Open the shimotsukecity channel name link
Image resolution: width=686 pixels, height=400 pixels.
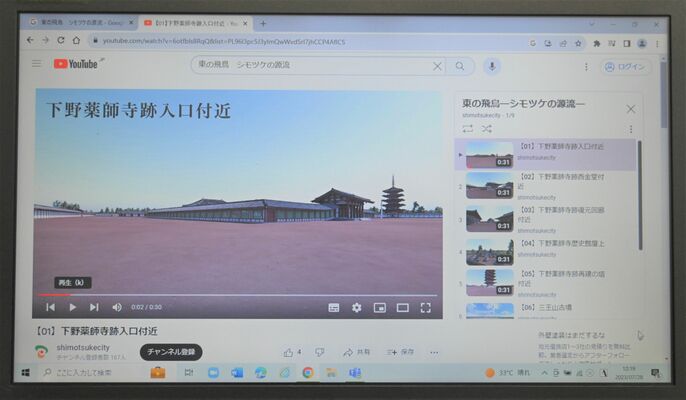click(x=83, y=347)
